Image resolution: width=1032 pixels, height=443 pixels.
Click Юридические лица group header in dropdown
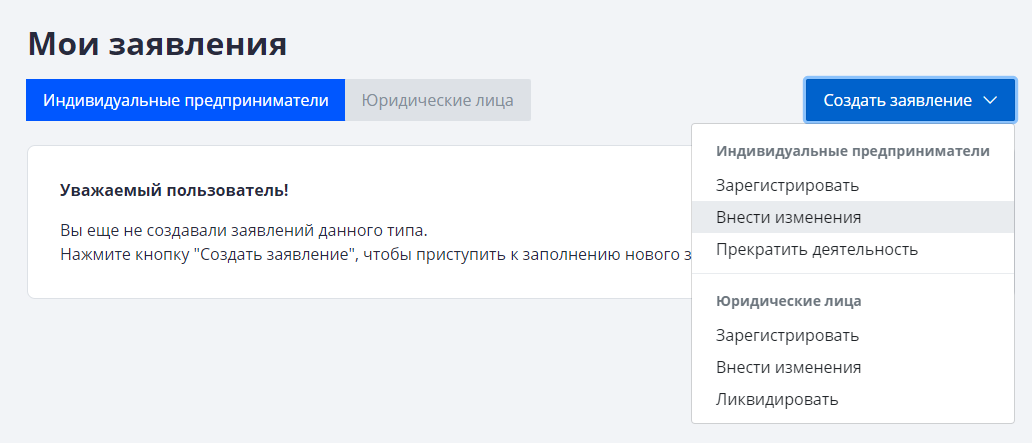click(788, 300)
